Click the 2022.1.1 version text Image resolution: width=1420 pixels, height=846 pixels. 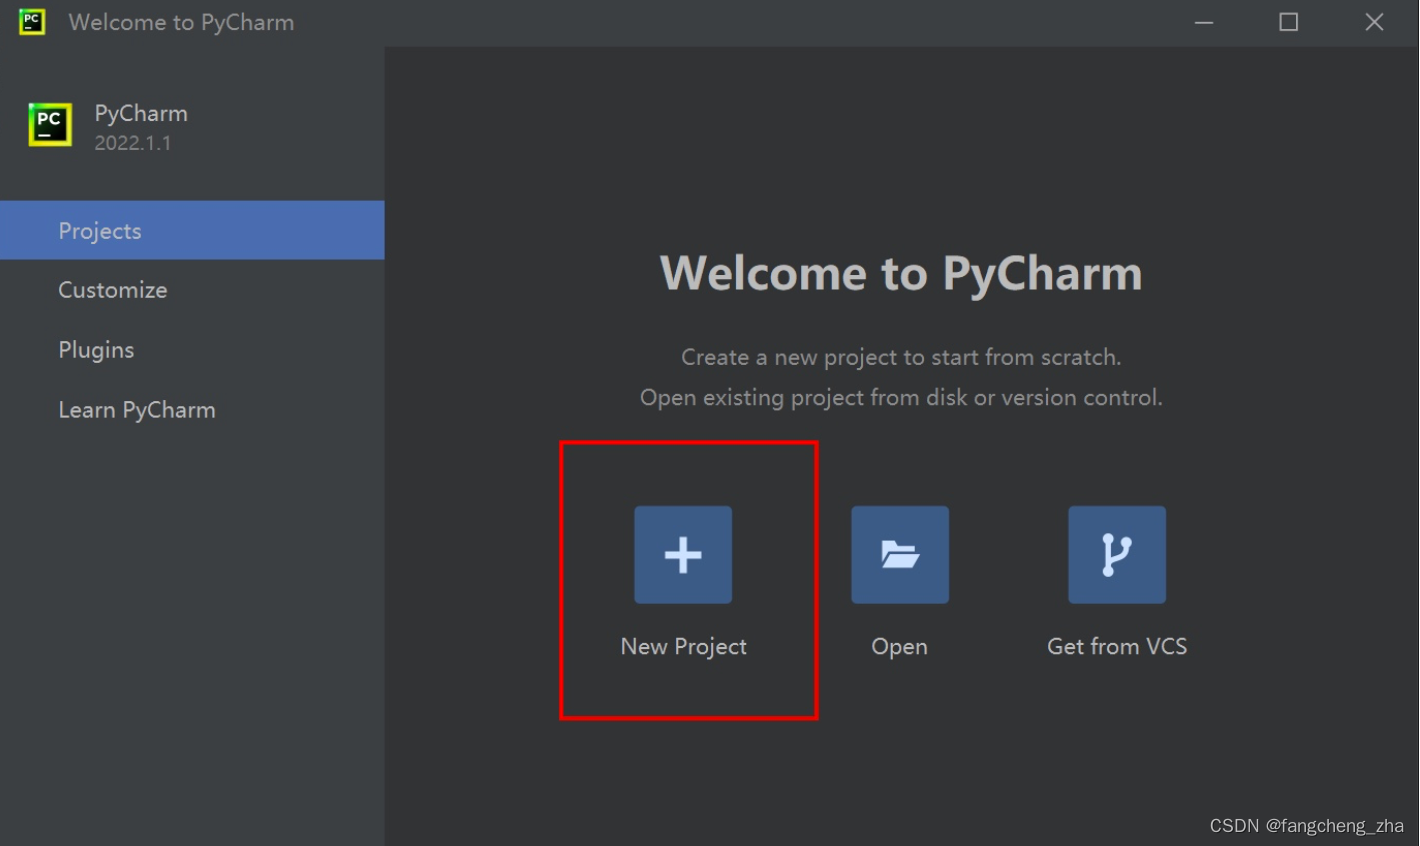tap(133, 143)
